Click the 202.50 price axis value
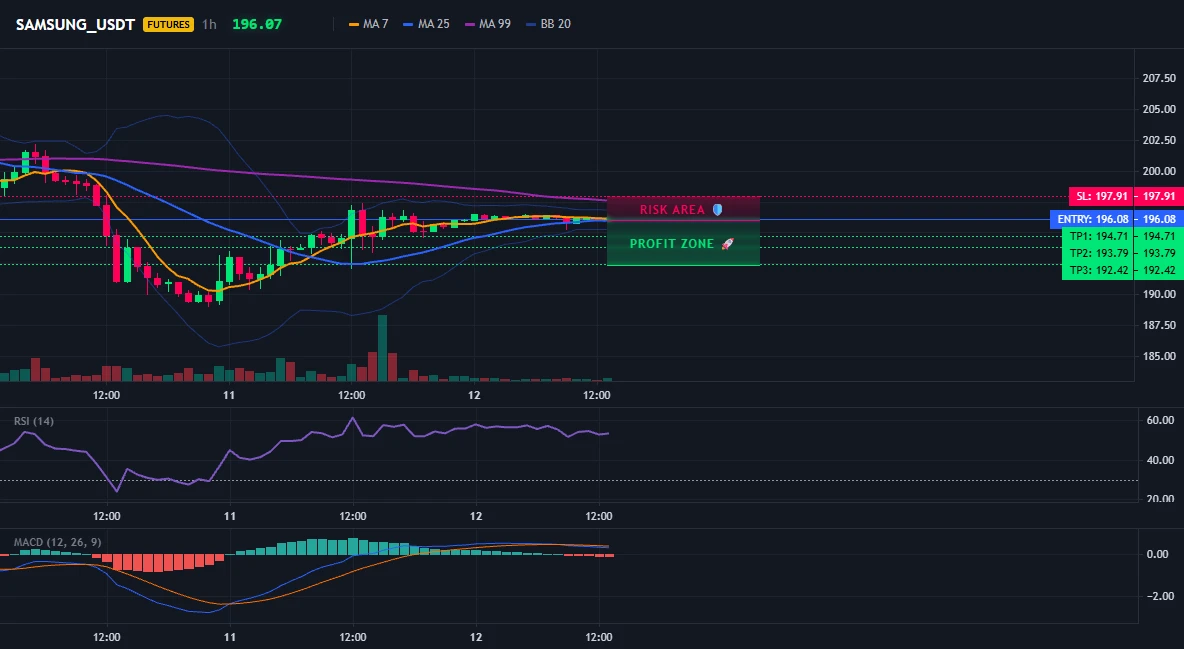 coord(1159,141)
